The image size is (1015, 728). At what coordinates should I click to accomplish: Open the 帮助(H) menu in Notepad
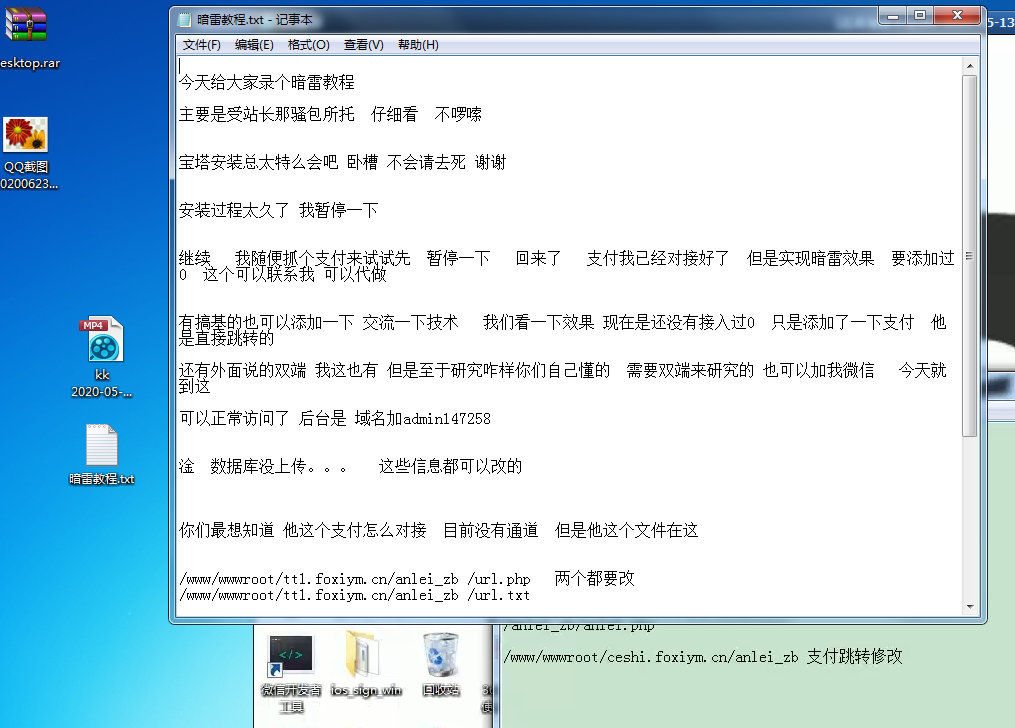pyautogui.click(x=418, y=45)
